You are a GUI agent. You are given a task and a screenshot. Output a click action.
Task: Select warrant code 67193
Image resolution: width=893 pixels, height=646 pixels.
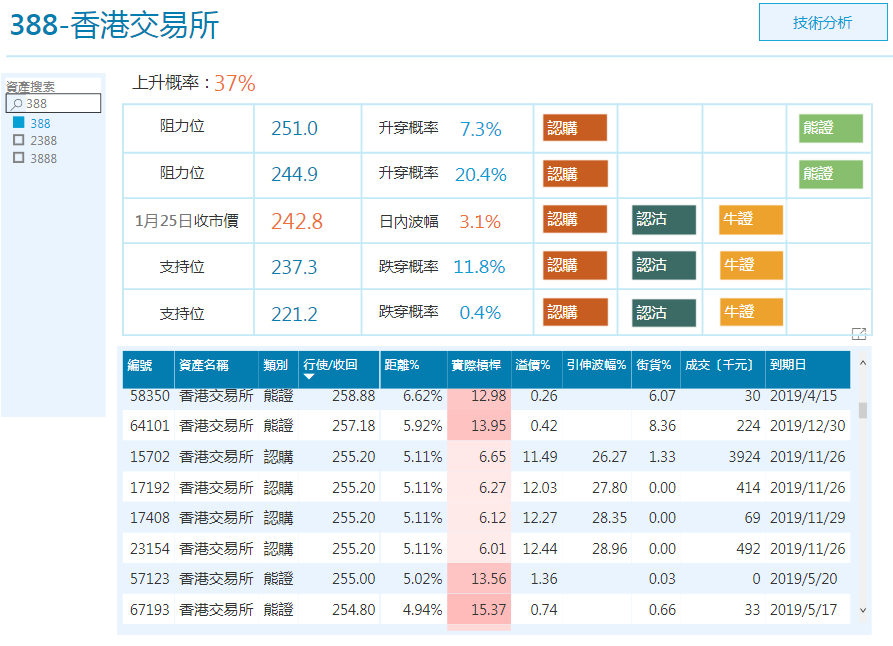(x=150, y=610)
